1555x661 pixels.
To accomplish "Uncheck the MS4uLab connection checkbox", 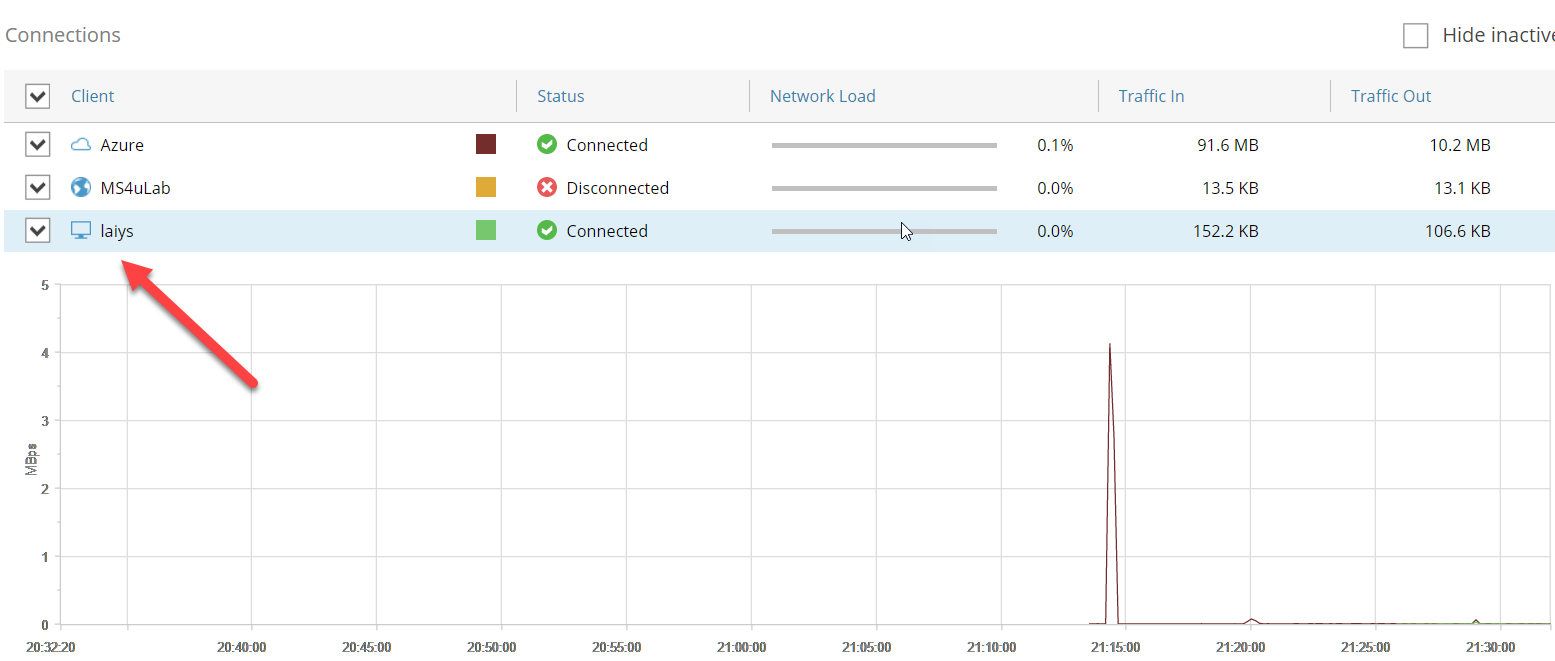I will 37,188.
